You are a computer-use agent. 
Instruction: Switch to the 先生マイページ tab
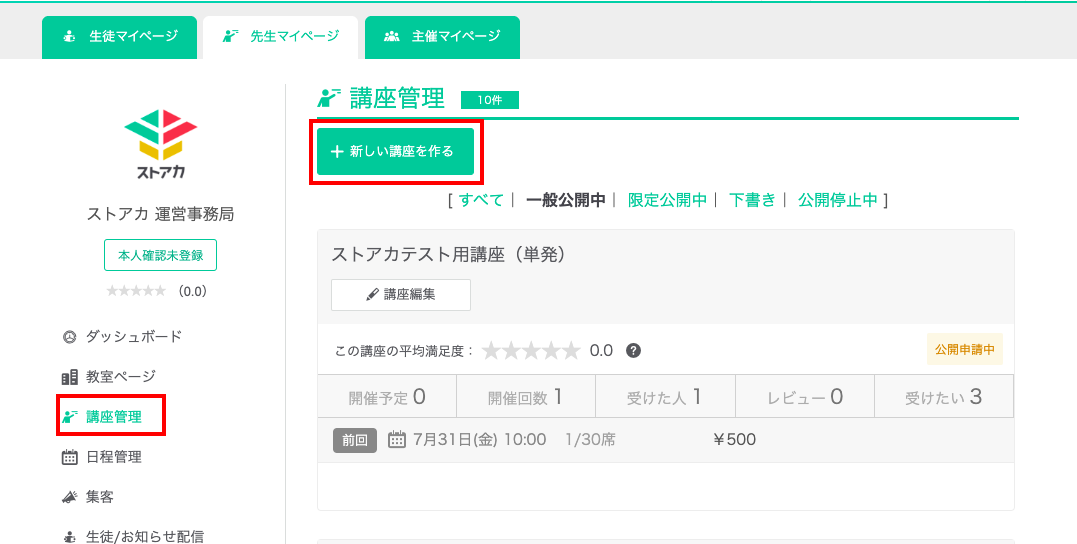tap(280, 37)
